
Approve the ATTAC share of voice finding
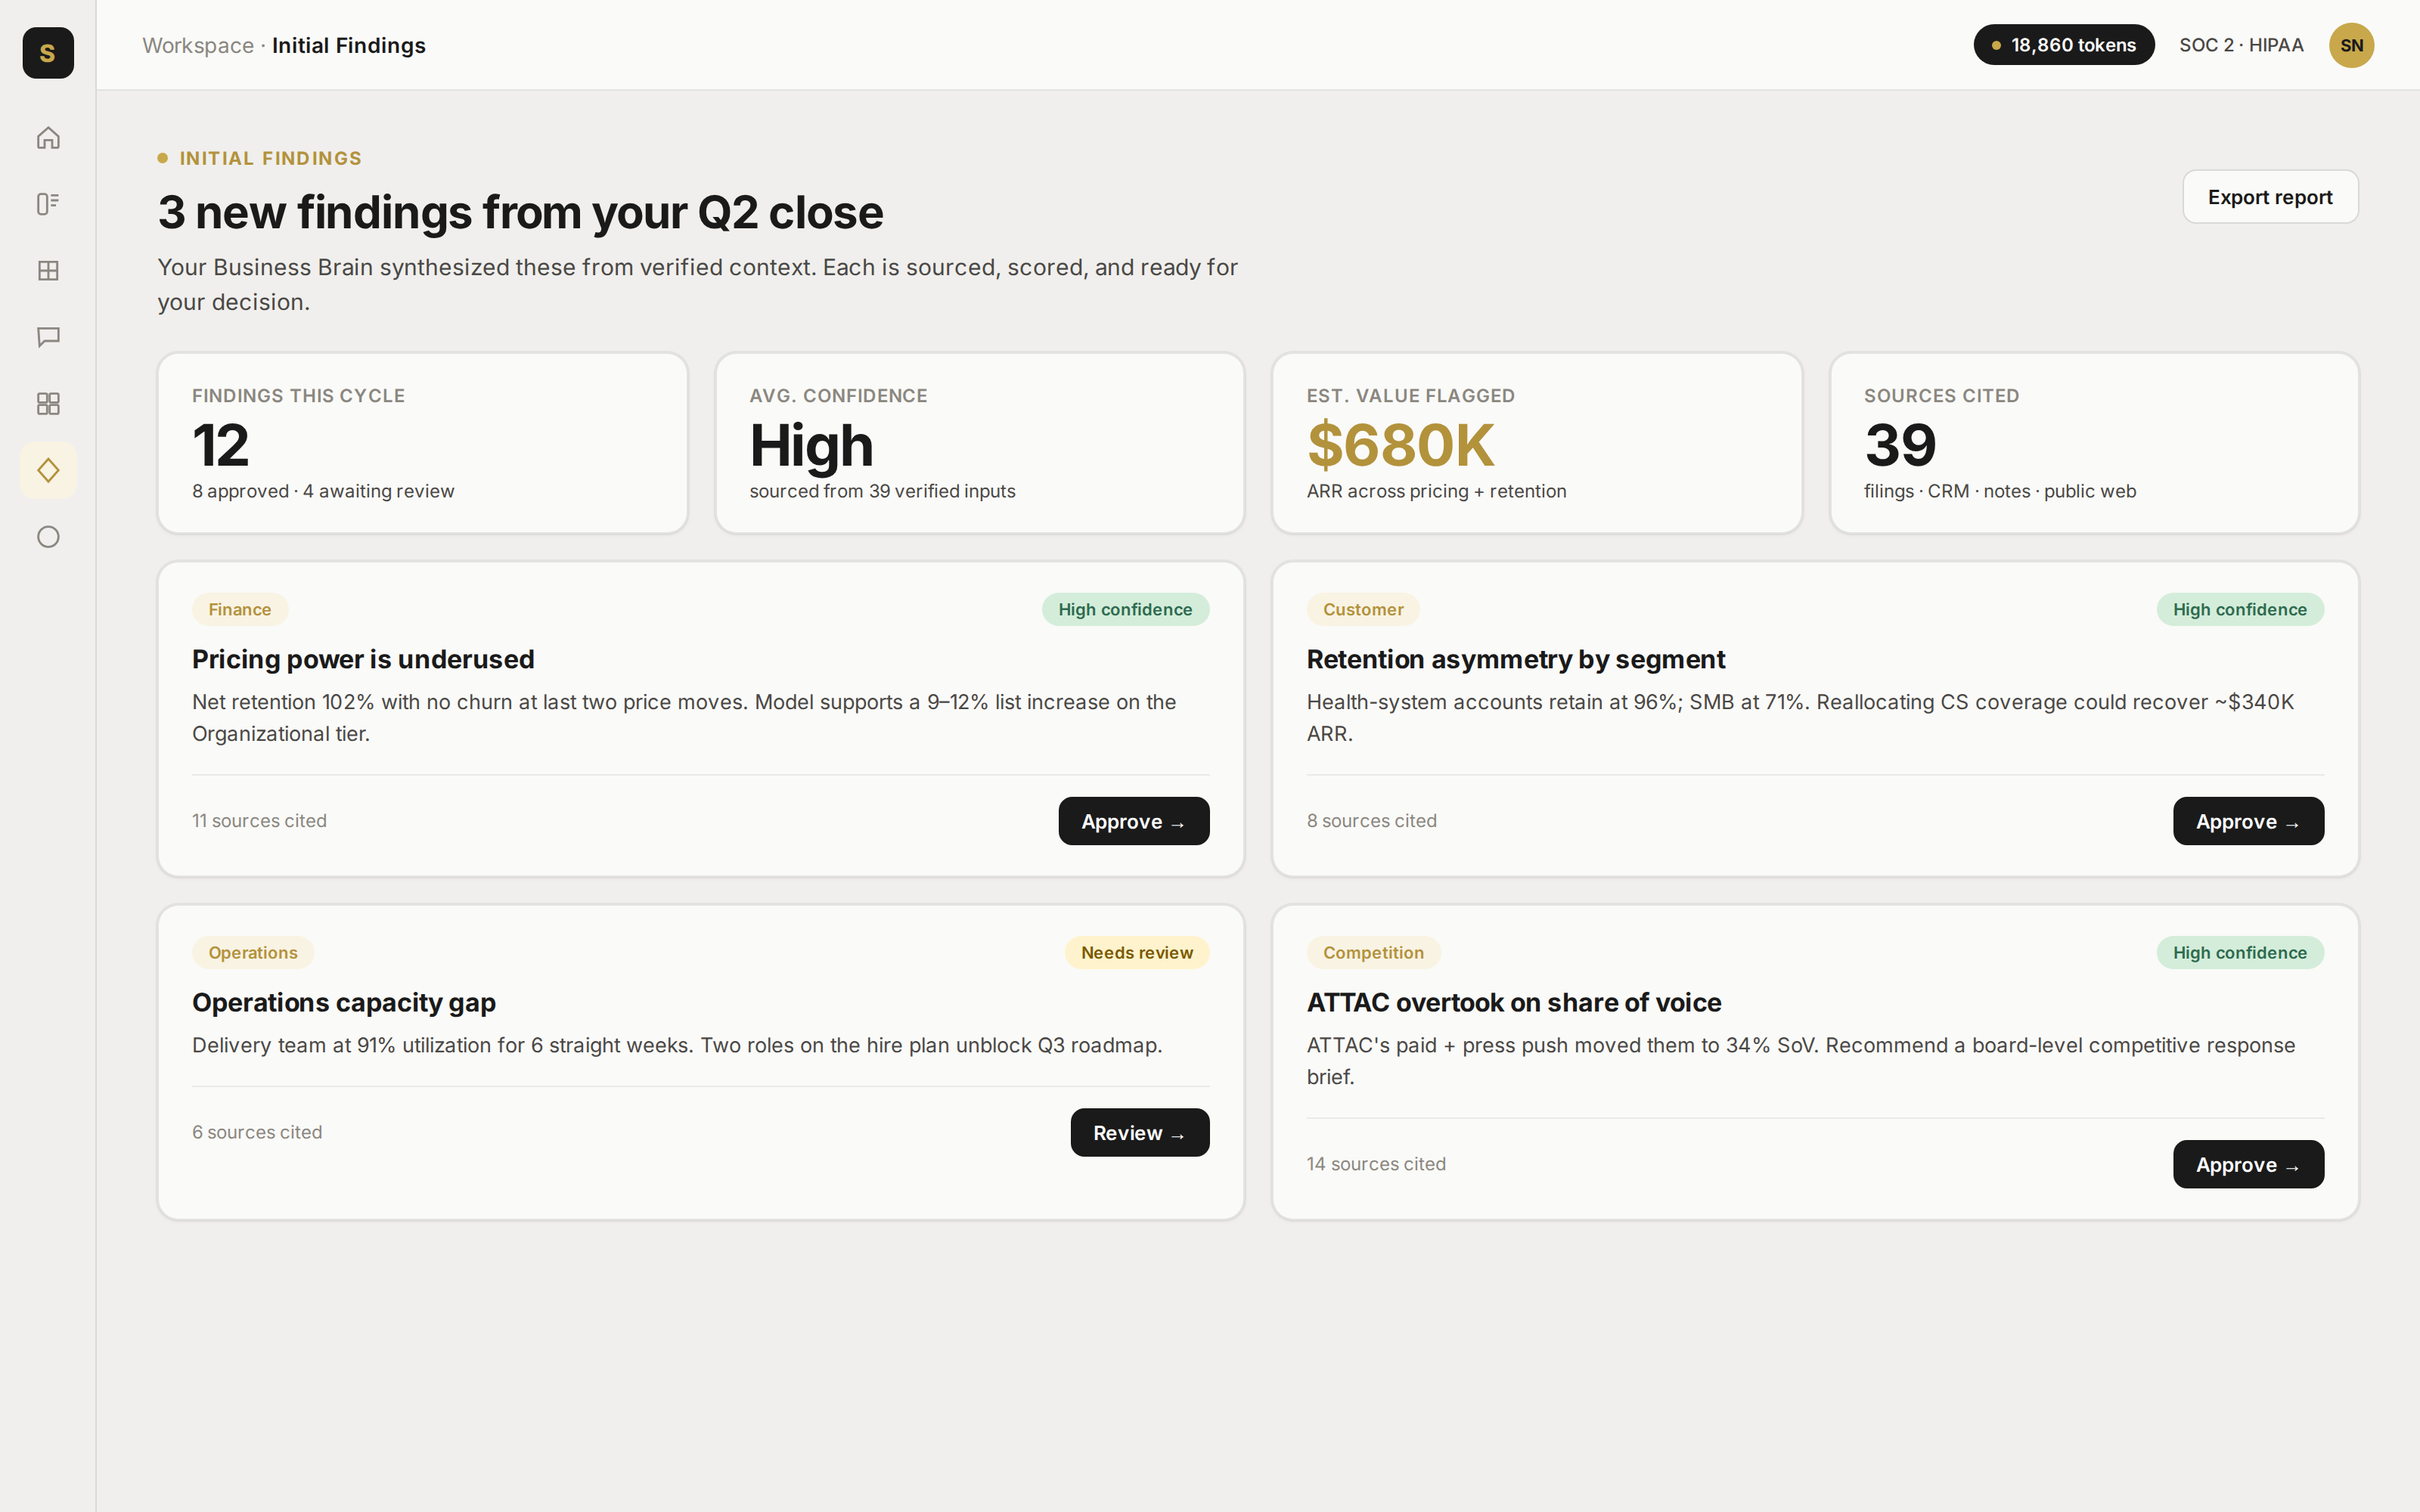[2248, 1164]
